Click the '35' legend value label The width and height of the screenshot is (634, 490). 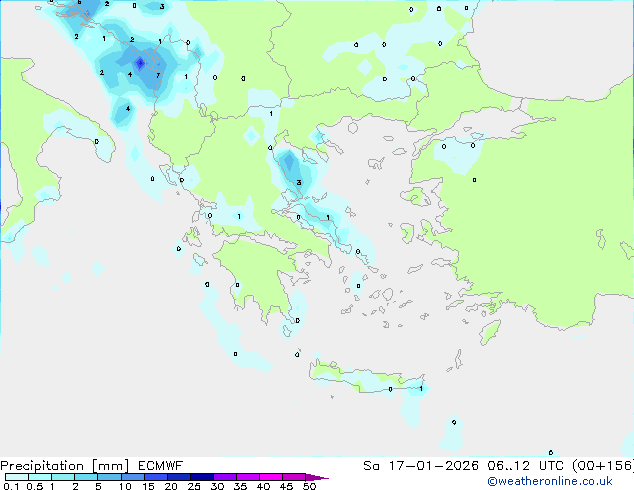pos(240,486)
